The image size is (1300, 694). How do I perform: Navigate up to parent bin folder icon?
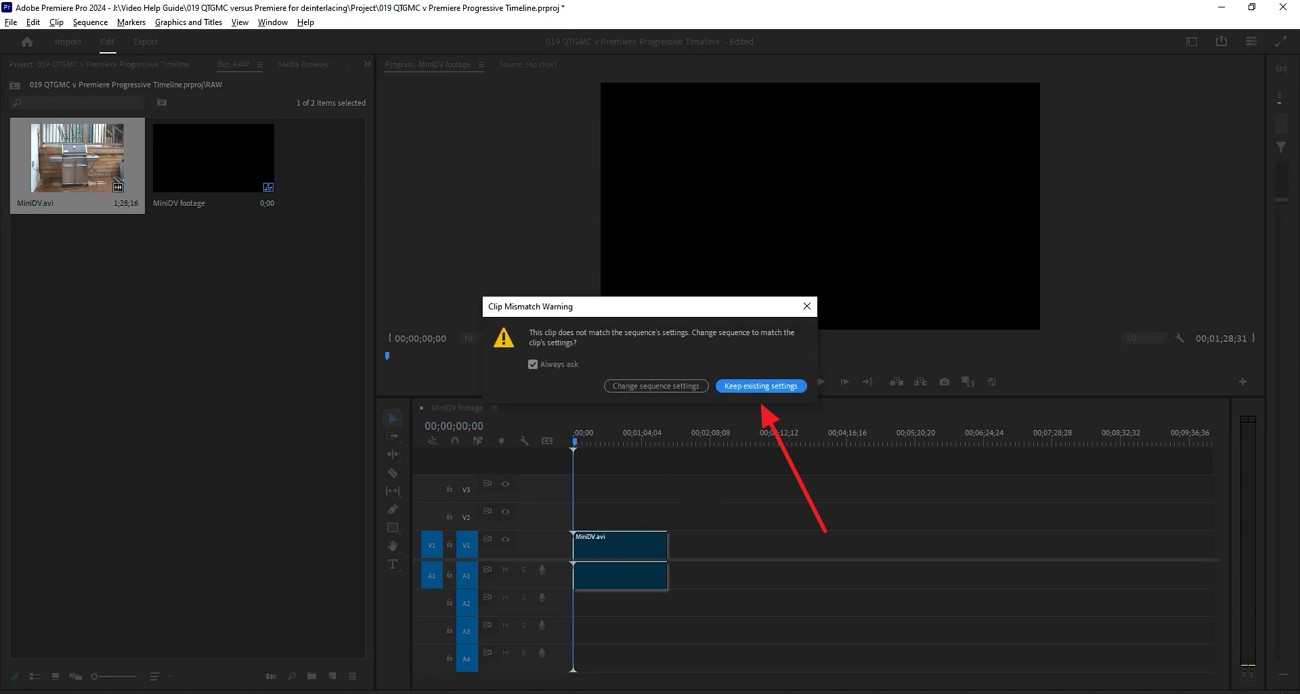15,85
